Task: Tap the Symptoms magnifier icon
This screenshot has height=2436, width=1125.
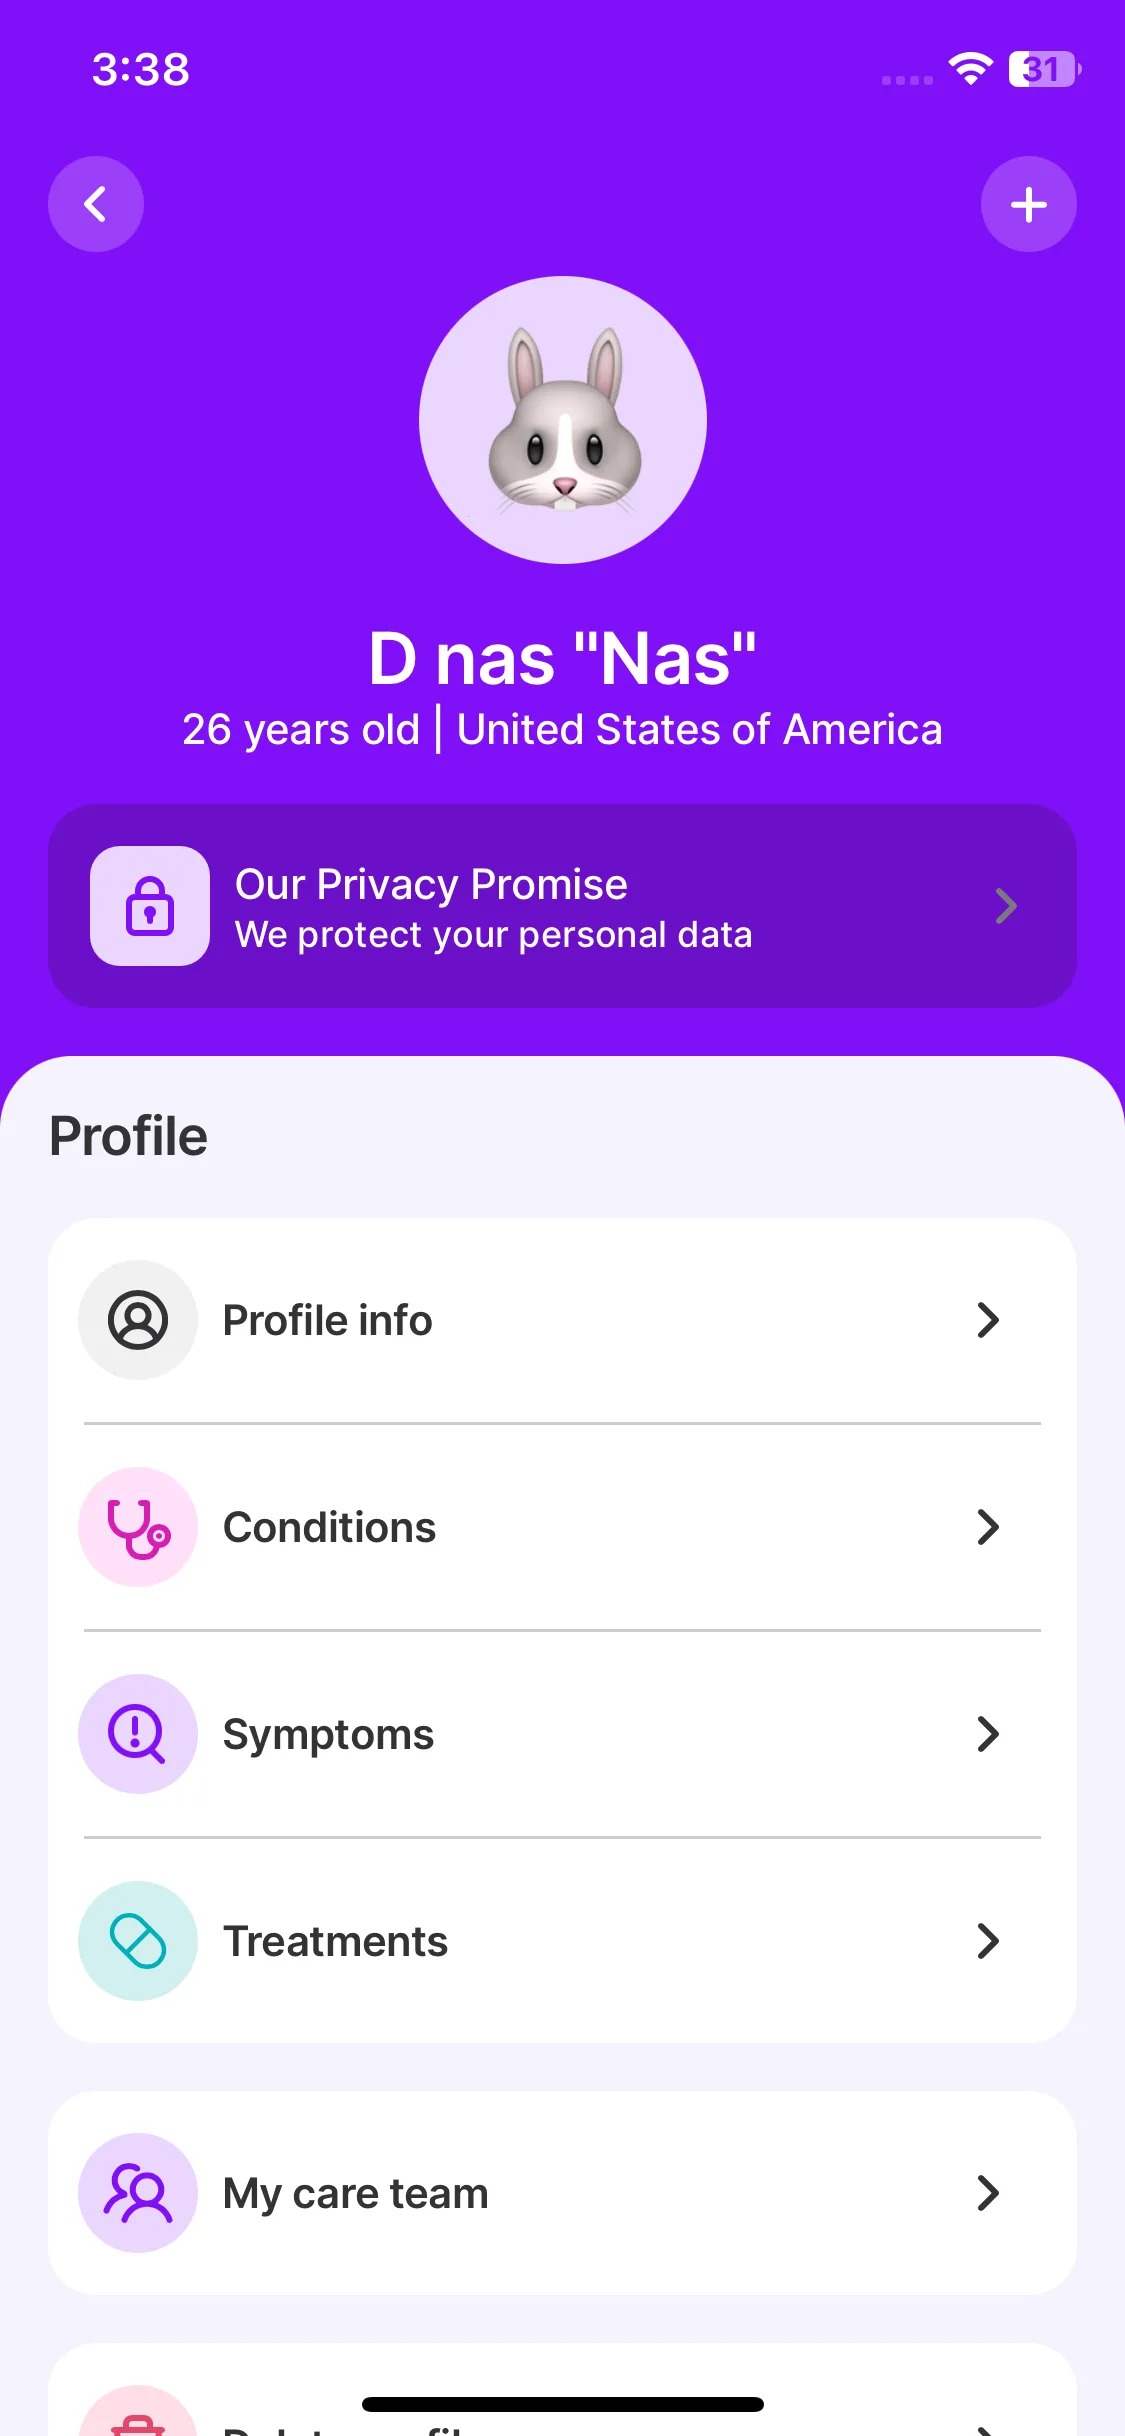Action: (138, 1734)
